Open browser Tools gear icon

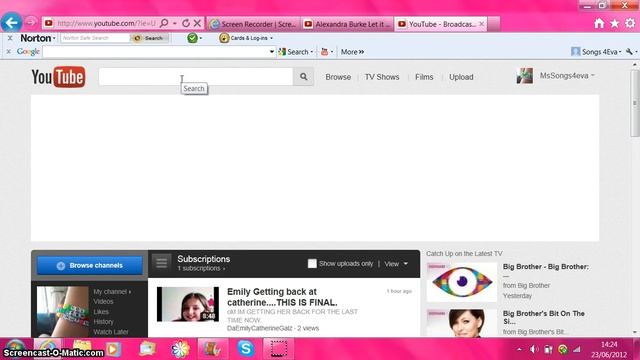pos(630,24)
